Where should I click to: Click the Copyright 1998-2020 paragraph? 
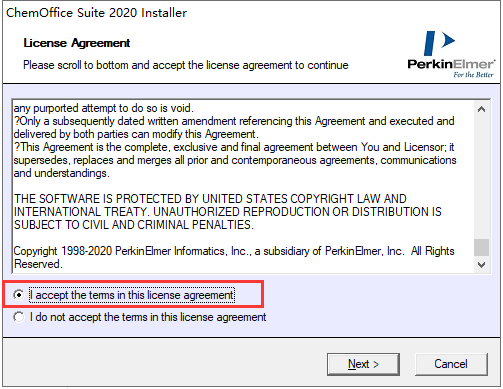click(x=234, y=257)
